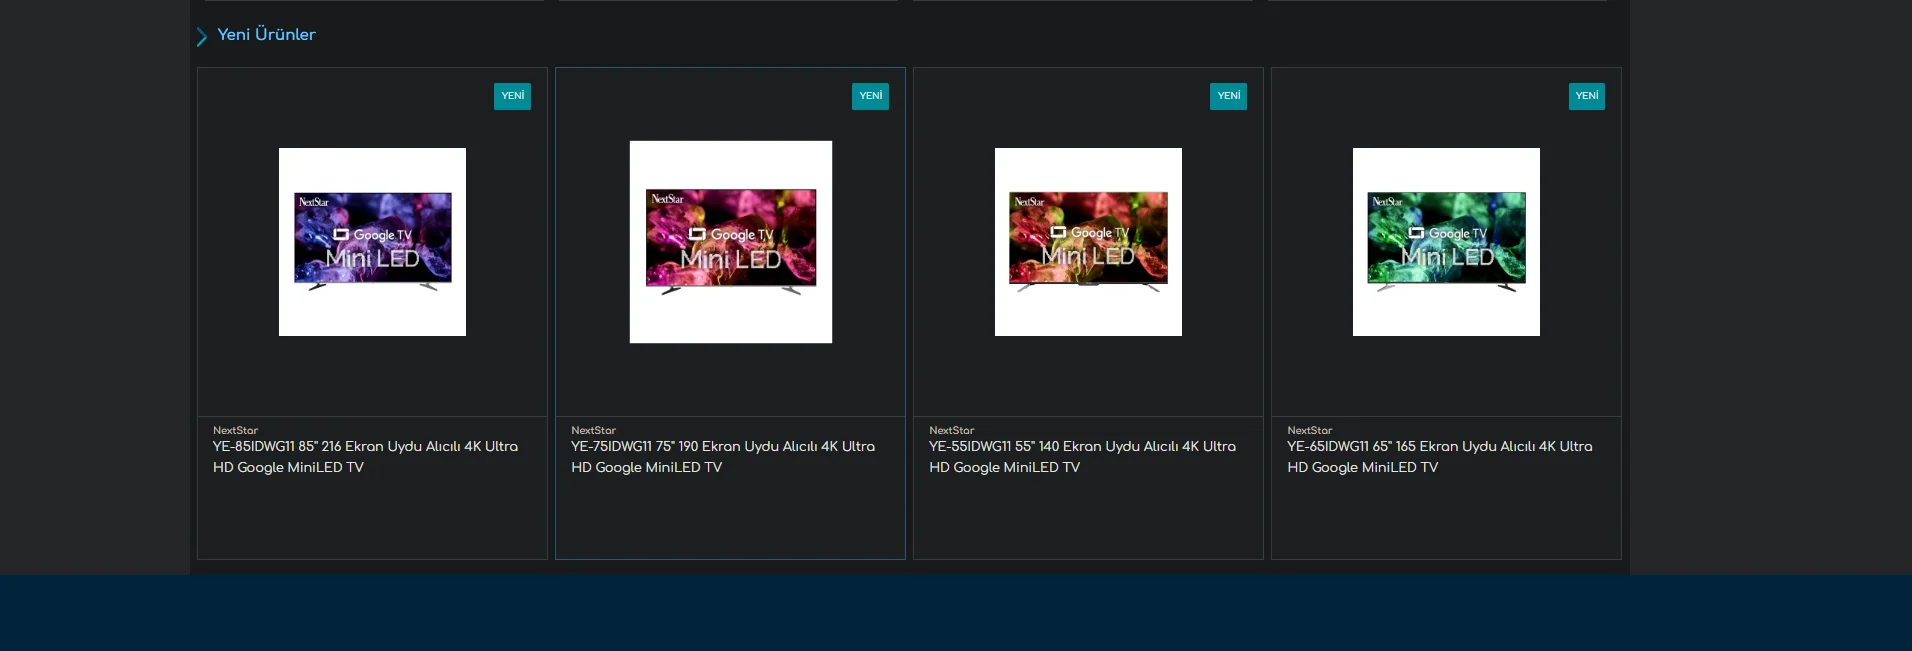1912x651 pixels.
Task: Open the YE-75IDWG11 75" 190 Ekran title link
Action: click(x=723, y=457)
